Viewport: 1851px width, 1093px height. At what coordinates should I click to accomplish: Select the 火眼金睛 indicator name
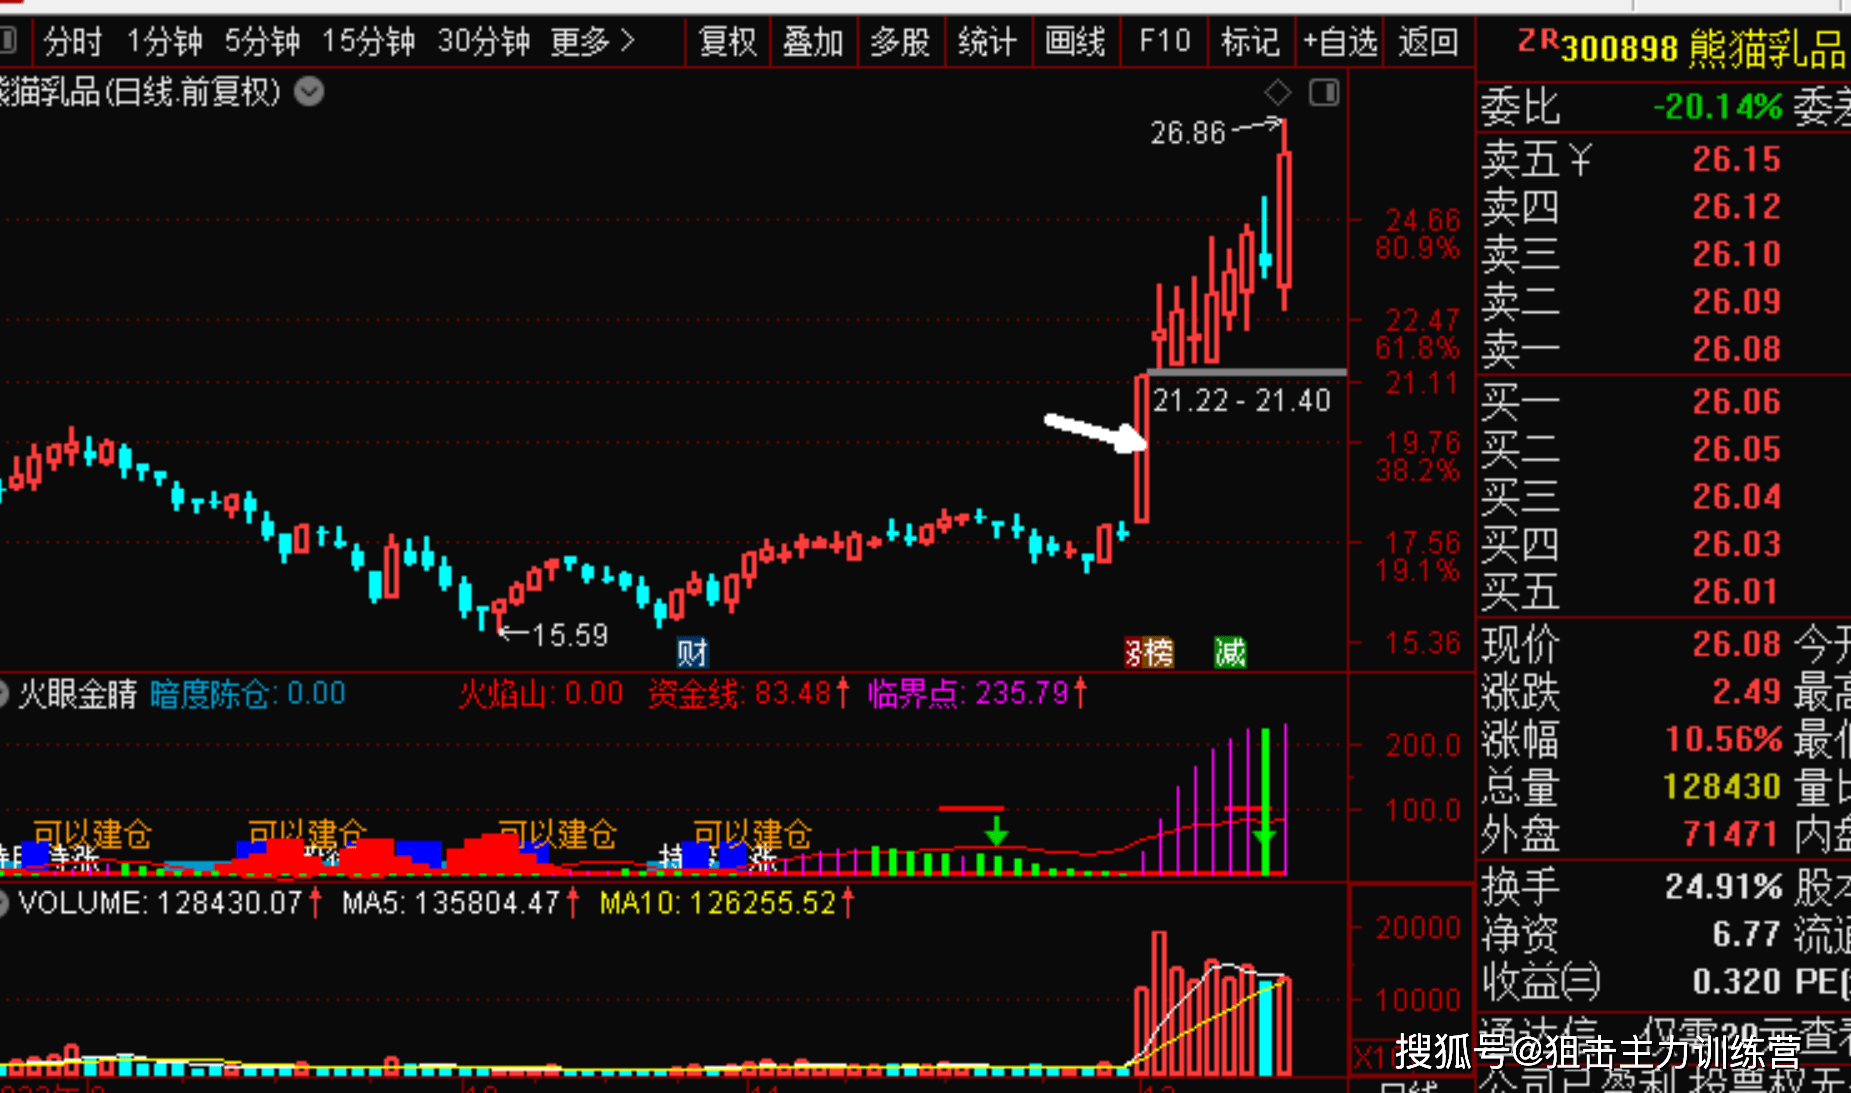(x=77, y=694)
